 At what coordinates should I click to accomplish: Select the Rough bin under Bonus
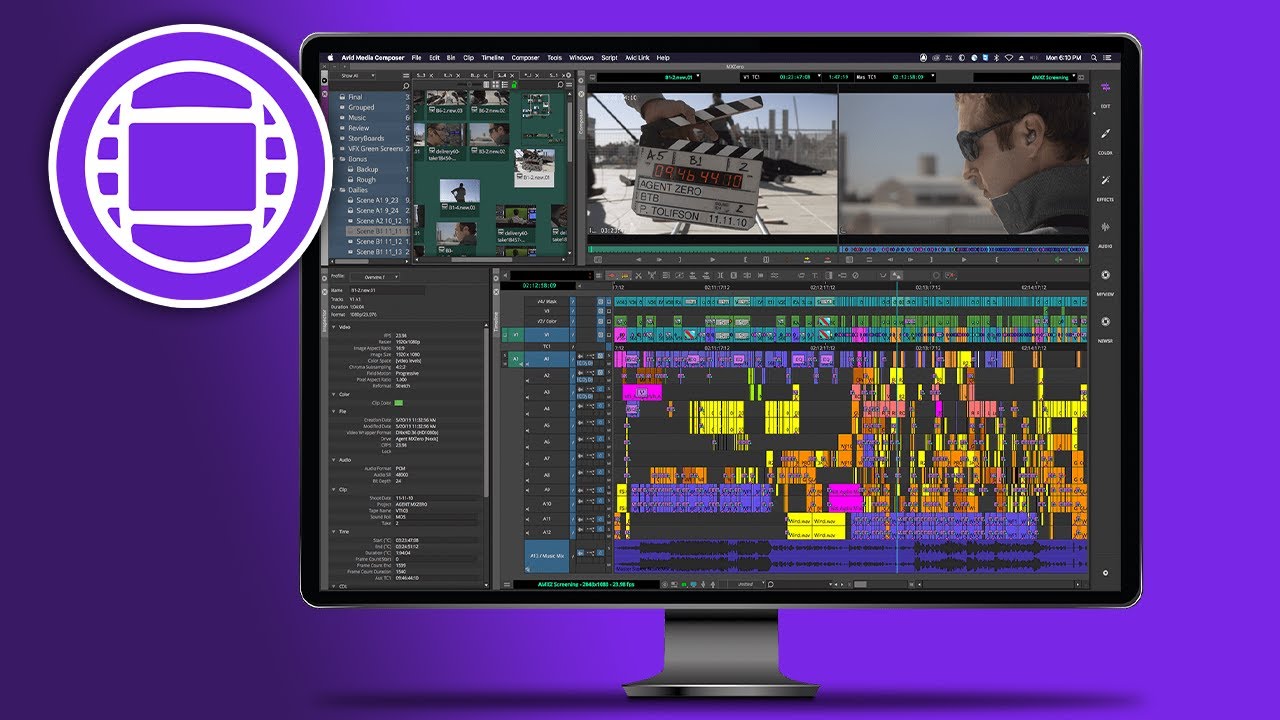point(366,180)
